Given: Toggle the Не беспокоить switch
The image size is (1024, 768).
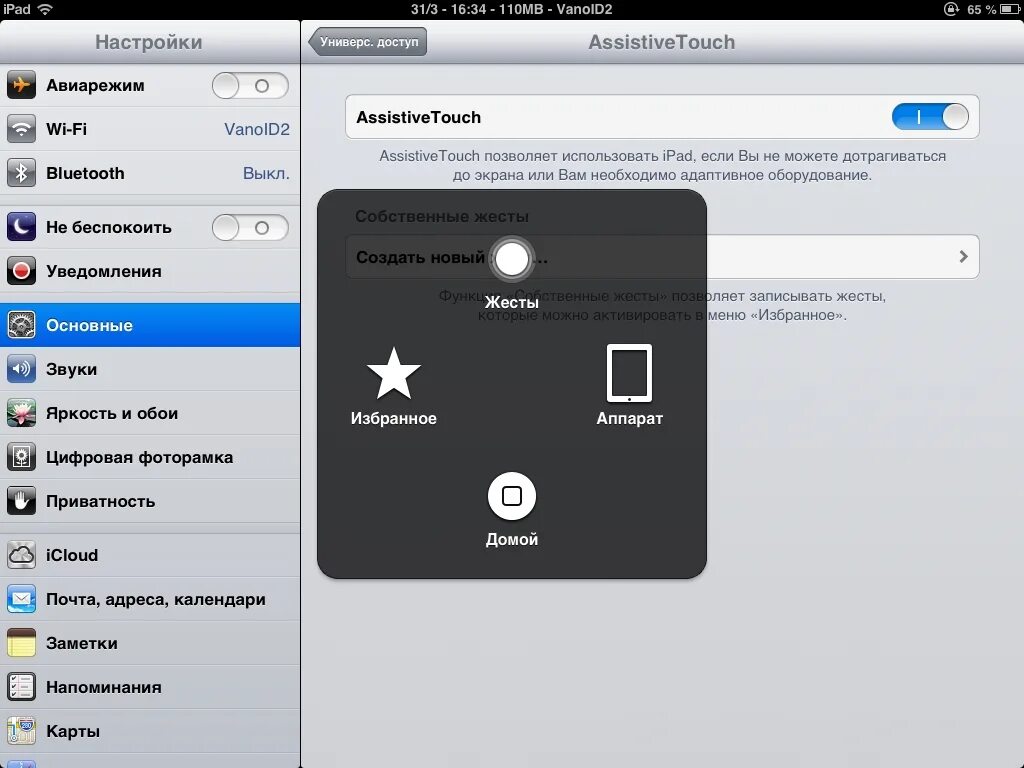Looking at the screenshot, I should pyautogui.click(x=250, y=227).
